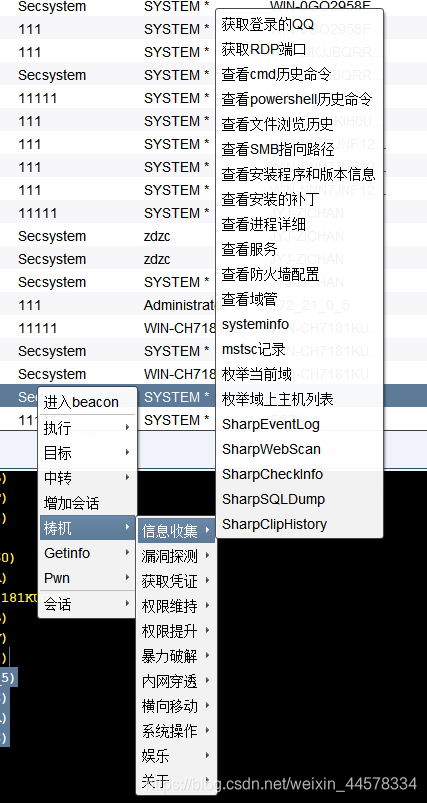Viewport: 427px width, 803px height.
Task: Run SharpWebScan
Action: [x=300, y=449]
